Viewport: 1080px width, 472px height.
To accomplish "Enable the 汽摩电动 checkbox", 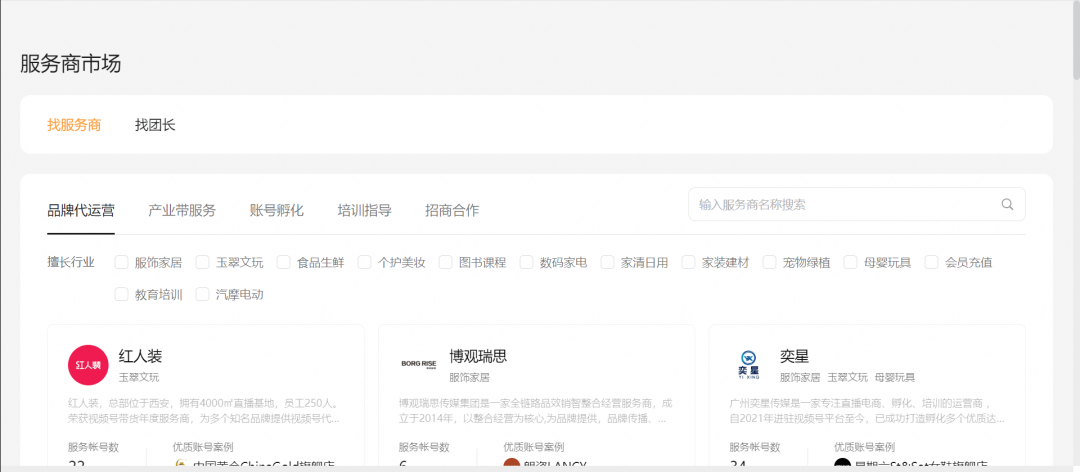I will tap(203, 295).
